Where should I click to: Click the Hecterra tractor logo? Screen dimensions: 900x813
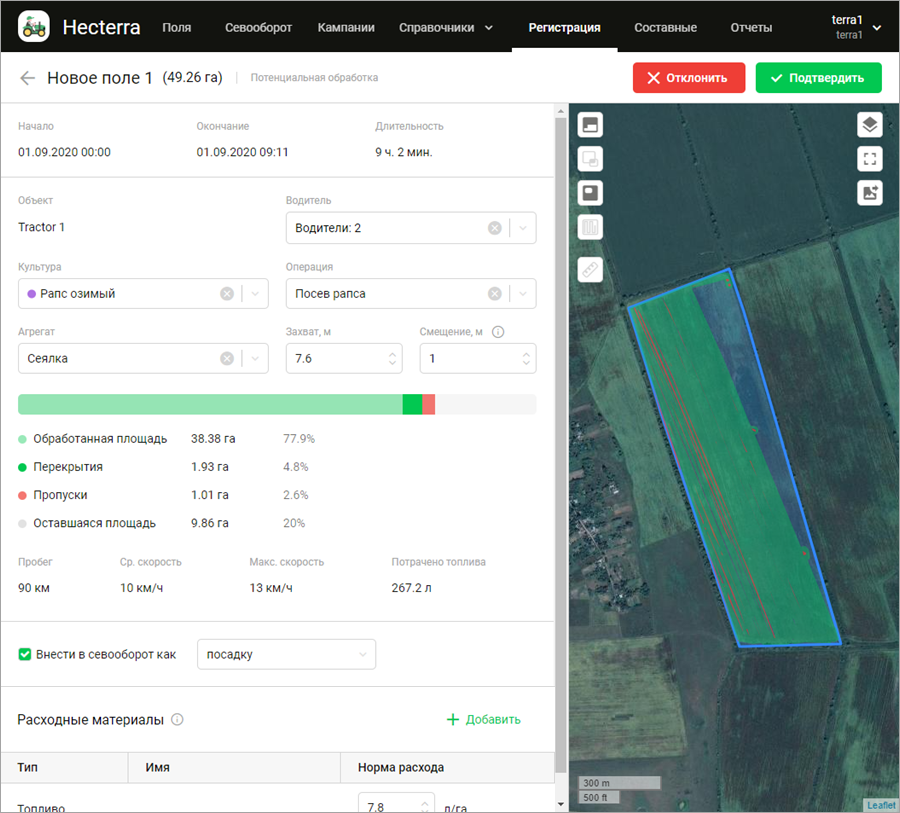[x=34, y=27]
